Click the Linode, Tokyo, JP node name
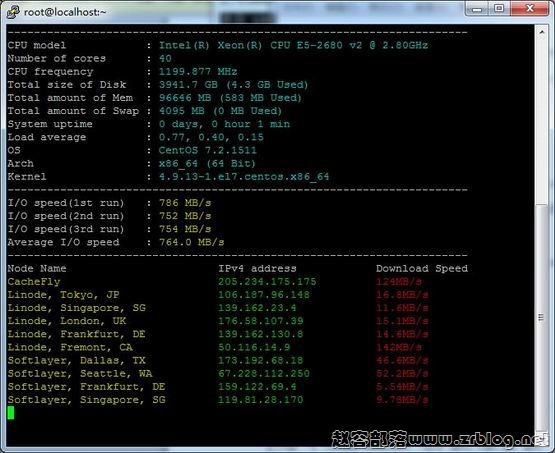This screenshot has width=555, height=453. pyautogui.click(x=63, y=295)
